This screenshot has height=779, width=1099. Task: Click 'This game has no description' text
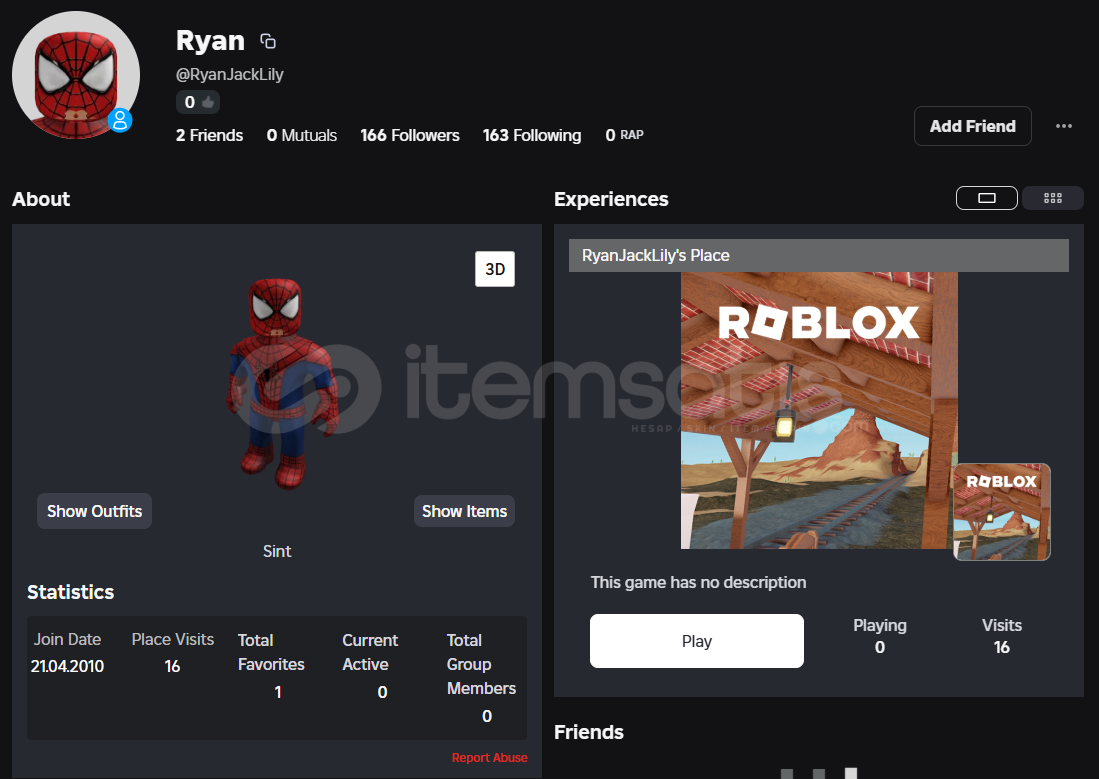(x=698, y=582)
